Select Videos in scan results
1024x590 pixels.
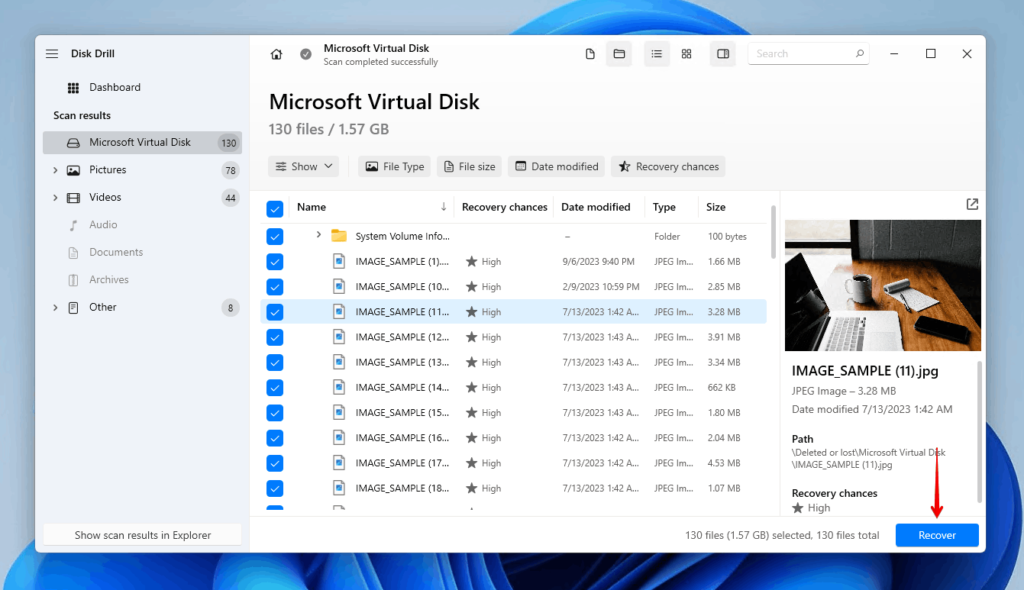105,198
